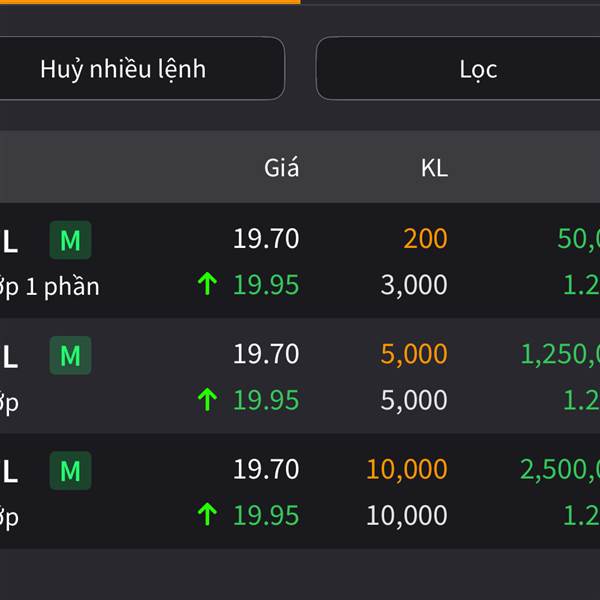Viewport: 600px width, 600px height.
Task: Select the orange 10,000 volume value
Action: click(x=407, y=469)
